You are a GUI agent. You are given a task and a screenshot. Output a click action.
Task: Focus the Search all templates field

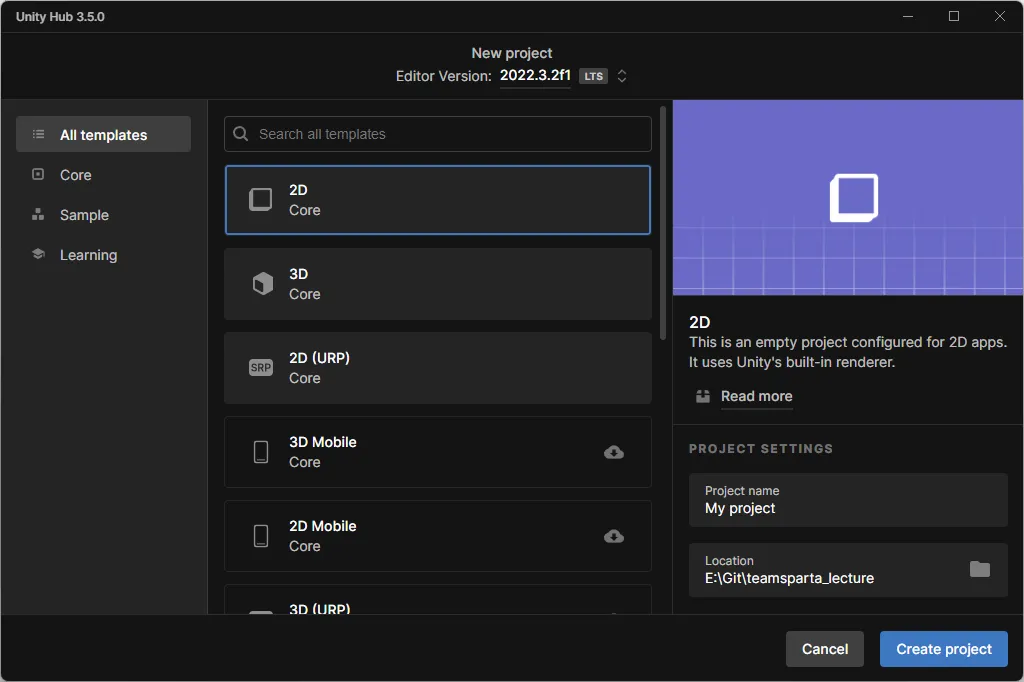pos(438,134)
